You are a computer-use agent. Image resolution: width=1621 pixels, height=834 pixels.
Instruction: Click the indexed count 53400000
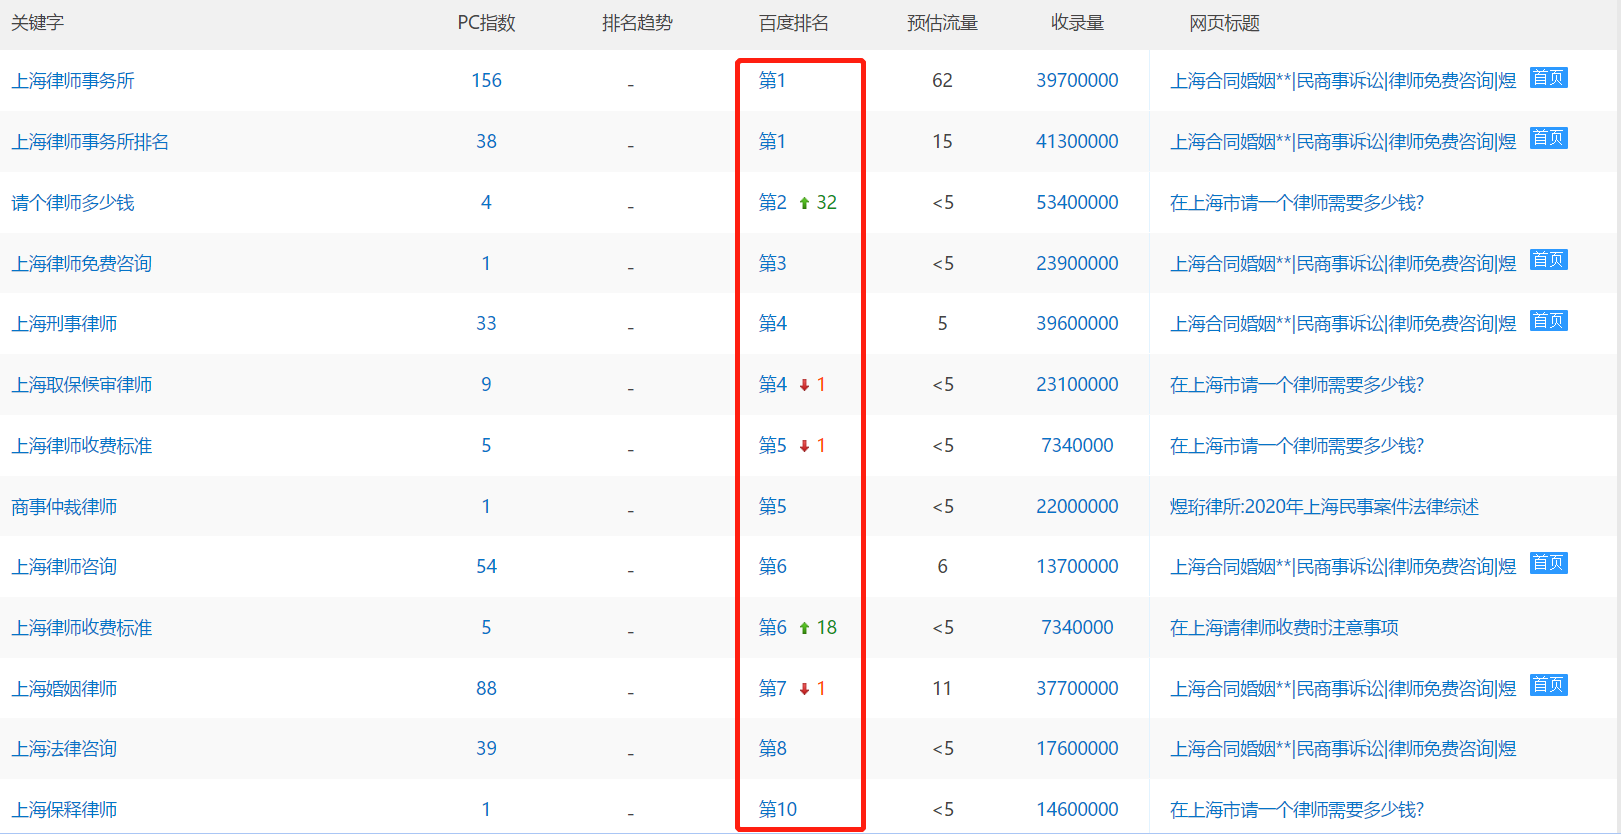point(1077,203)
